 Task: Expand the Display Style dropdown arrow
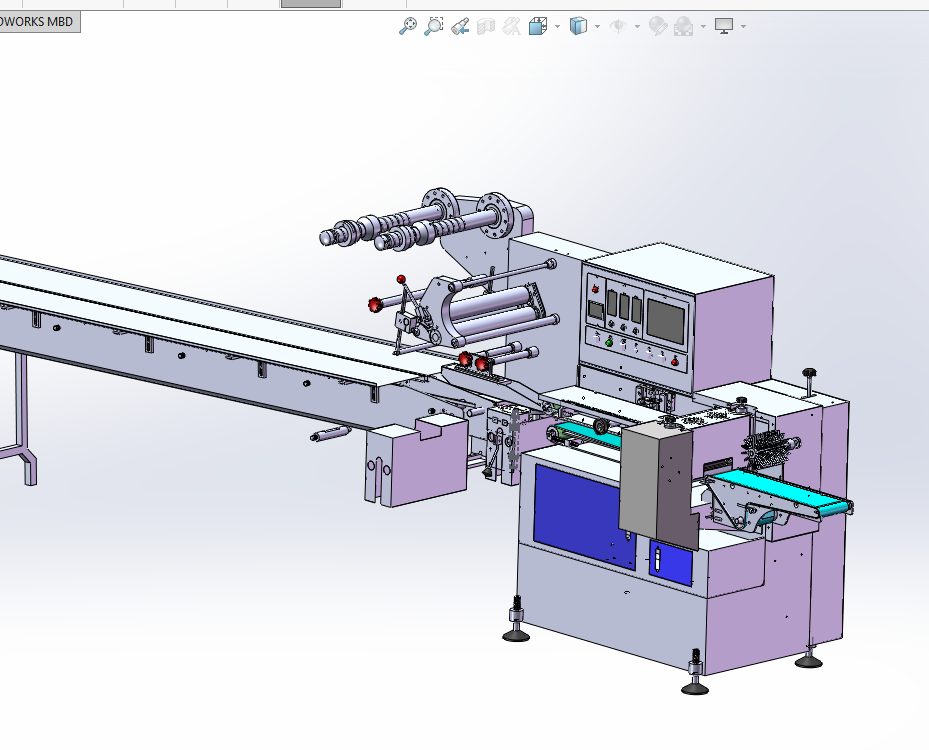click(x=597, y=27)
